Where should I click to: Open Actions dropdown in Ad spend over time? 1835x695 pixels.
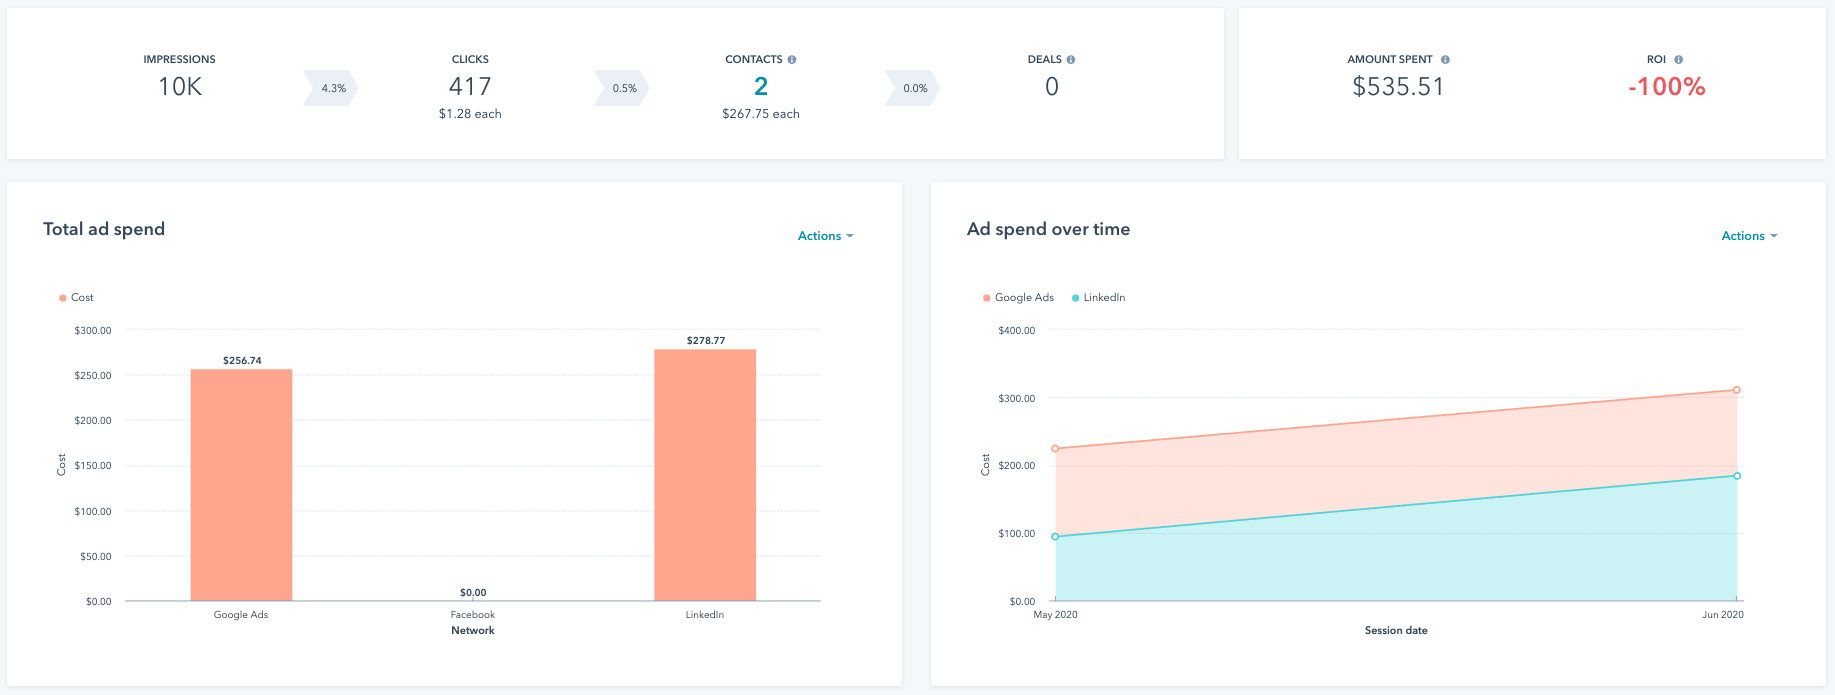click(1749, 236)
